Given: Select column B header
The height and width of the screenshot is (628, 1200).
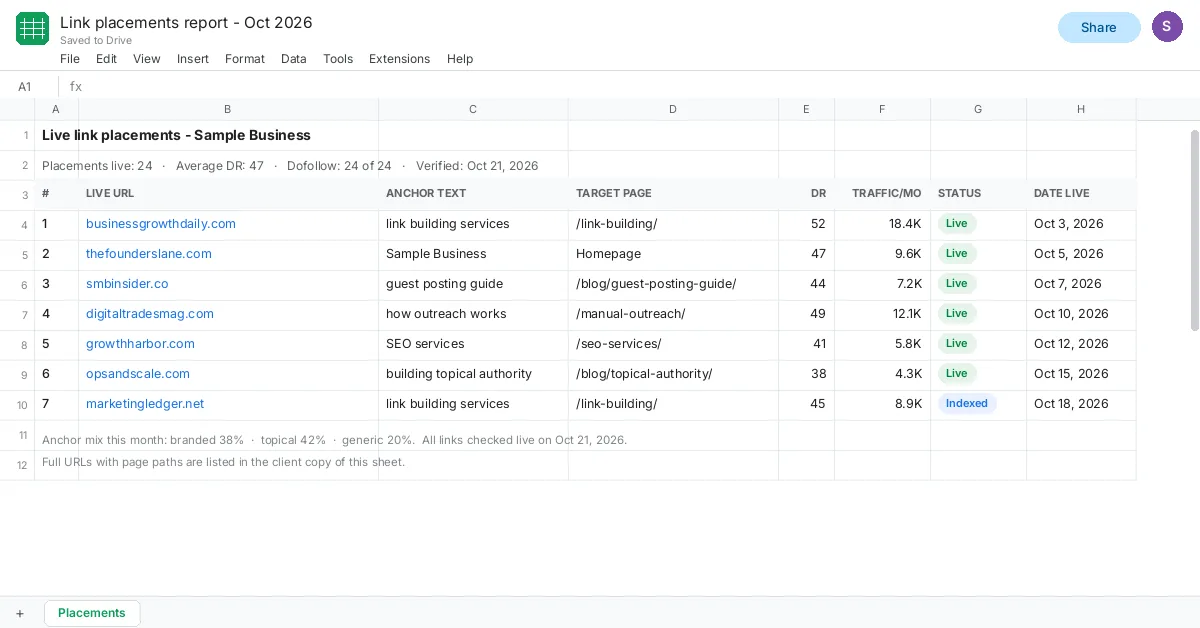Looking at the screenshot, I should pyautogui.click(x=228, y=109).
